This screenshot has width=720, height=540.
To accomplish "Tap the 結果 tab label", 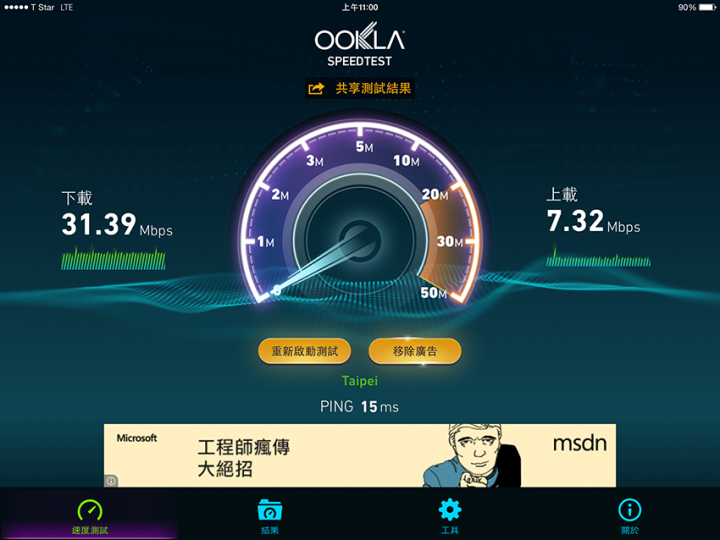I will click(270, 530).
